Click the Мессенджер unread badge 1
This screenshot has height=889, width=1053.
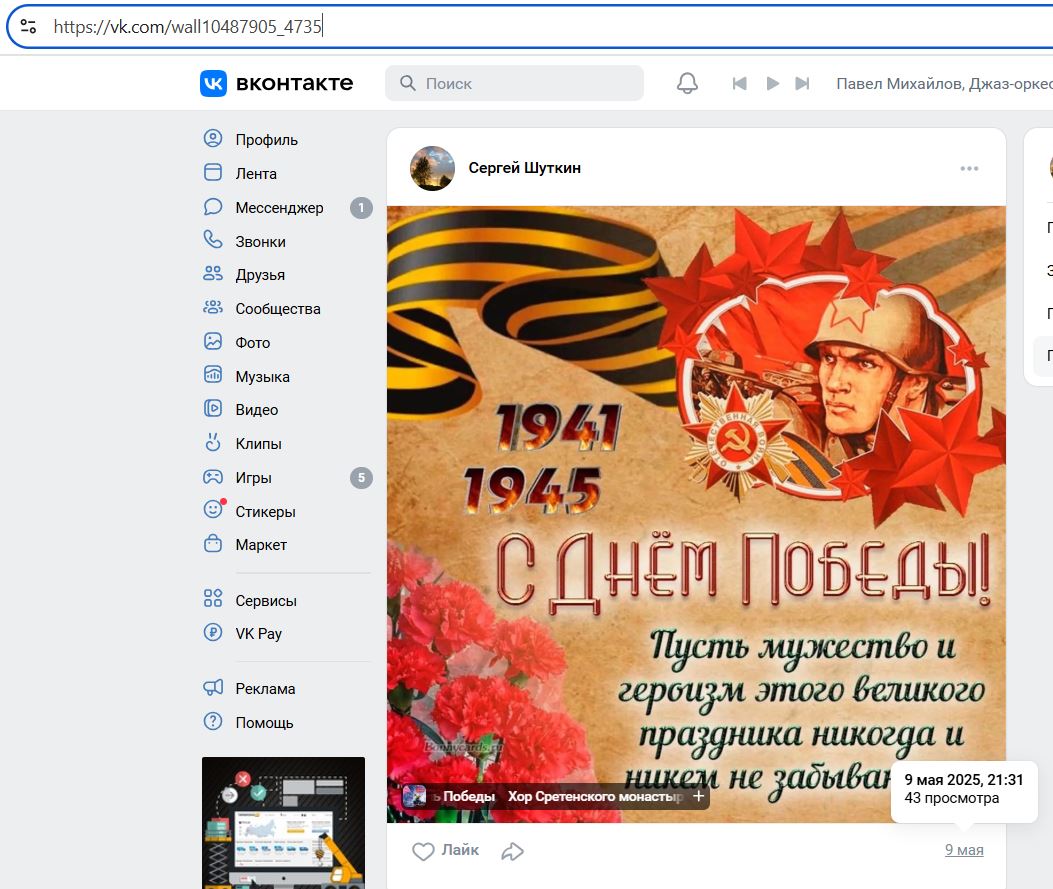[x=361, y=207]
